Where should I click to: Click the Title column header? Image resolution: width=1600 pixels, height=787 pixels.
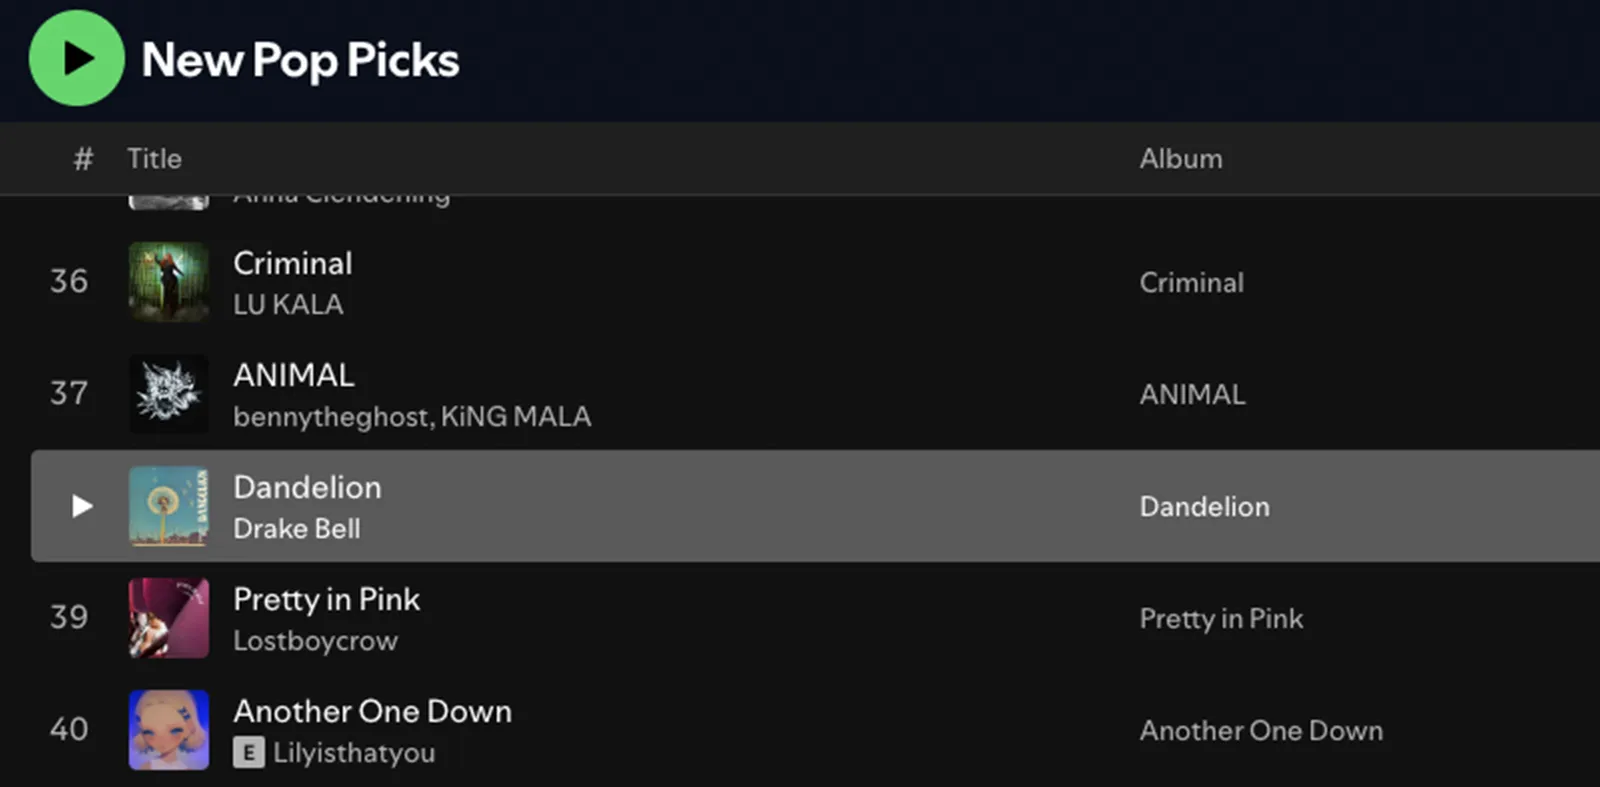click(154, 159)
